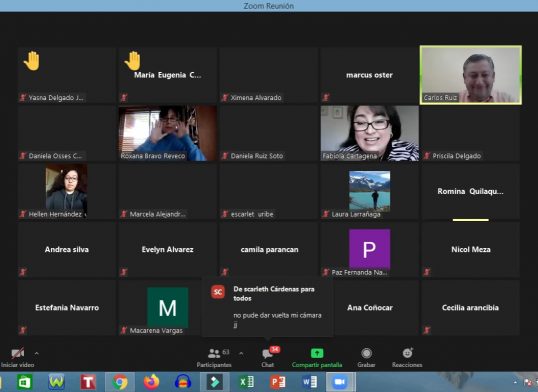The image size is (538, 392).
Task: Start video with the Iniciar video camera icon
Action: (17, 353)
